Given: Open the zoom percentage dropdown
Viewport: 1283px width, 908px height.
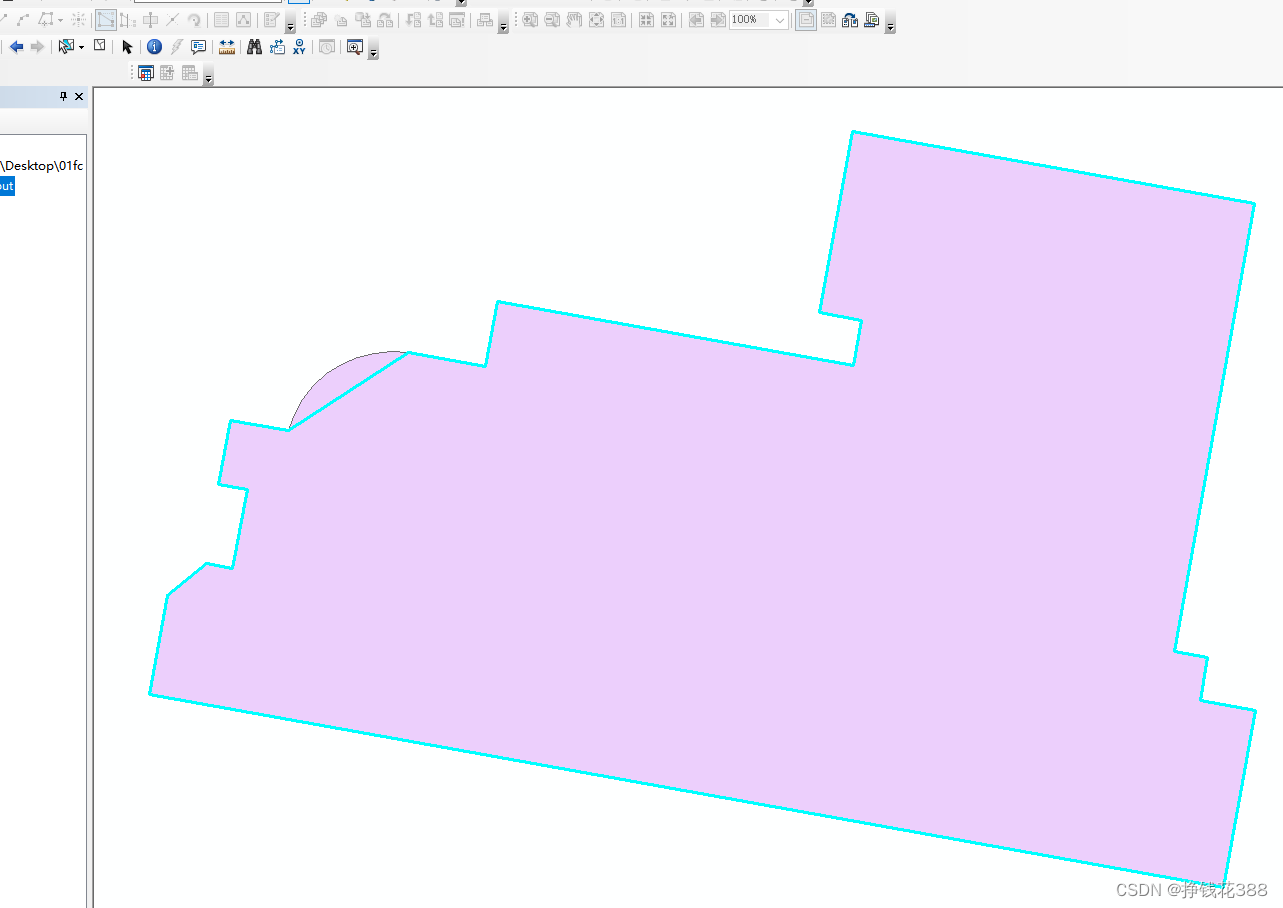Looking at the screenshot, I should pyautogui.click(x=779, y=20).
